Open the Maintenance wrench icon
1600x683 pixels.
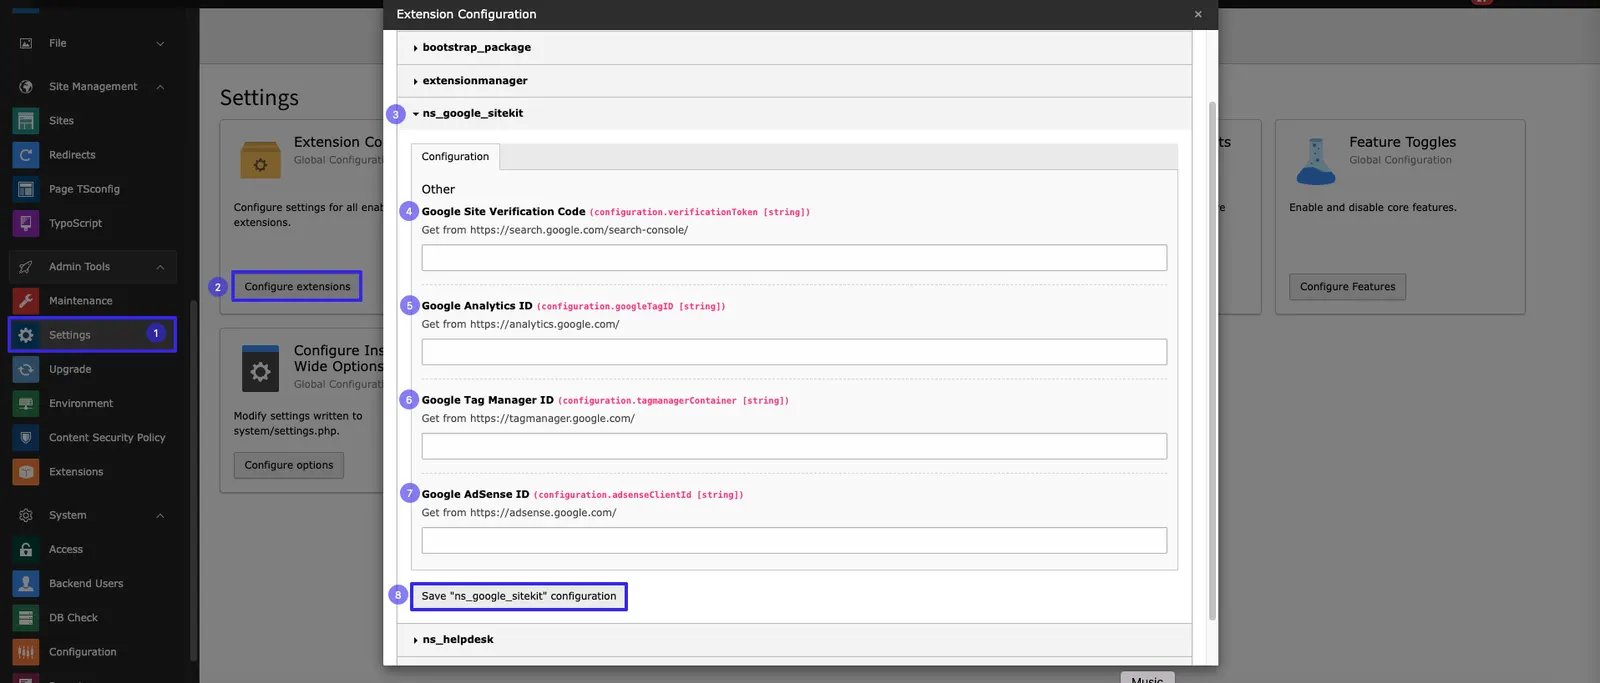click(26, 301)
